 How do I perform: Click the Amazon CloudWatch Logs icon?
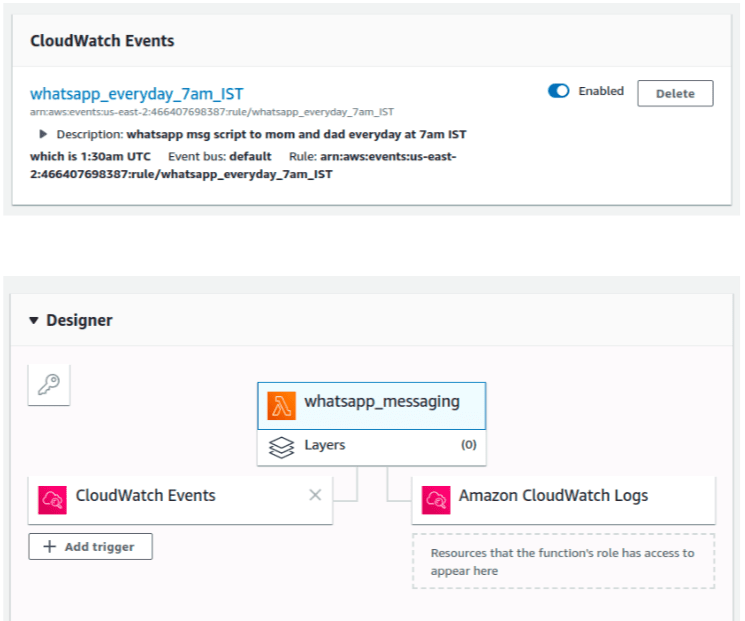[x=436, y=500]
